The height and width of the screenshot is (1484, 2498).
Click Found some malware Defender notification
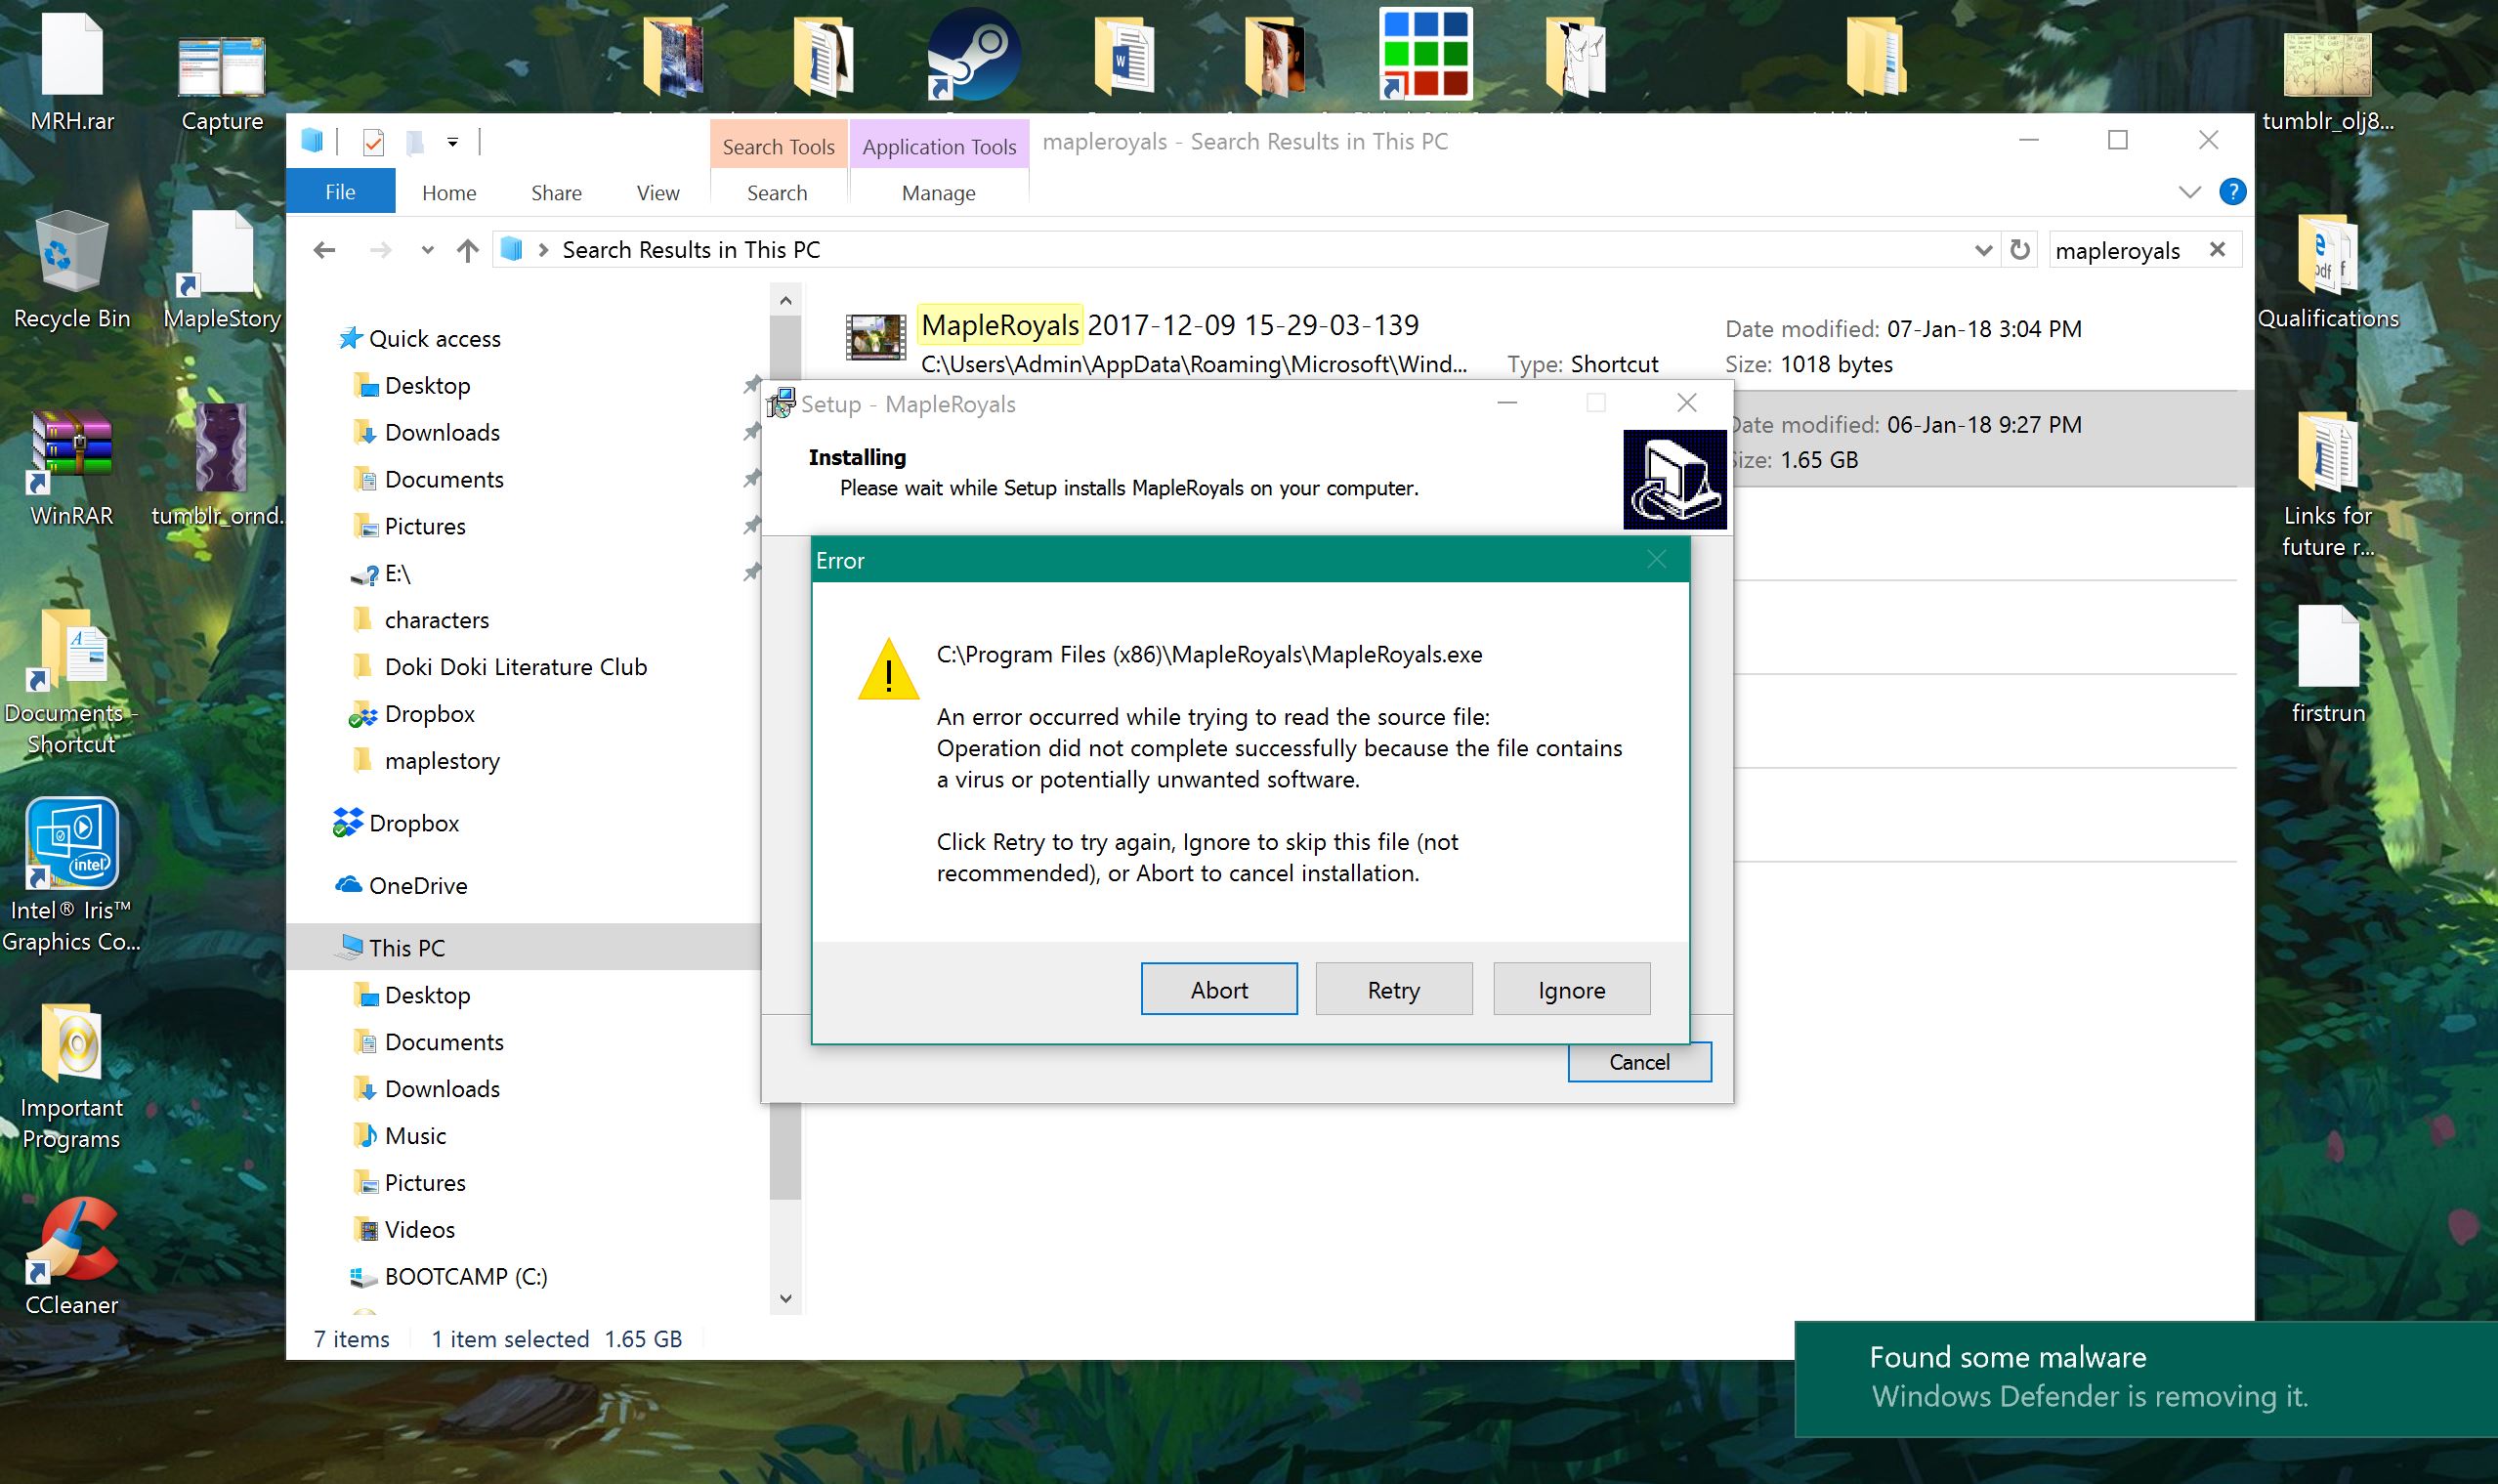point(2146,1378)
